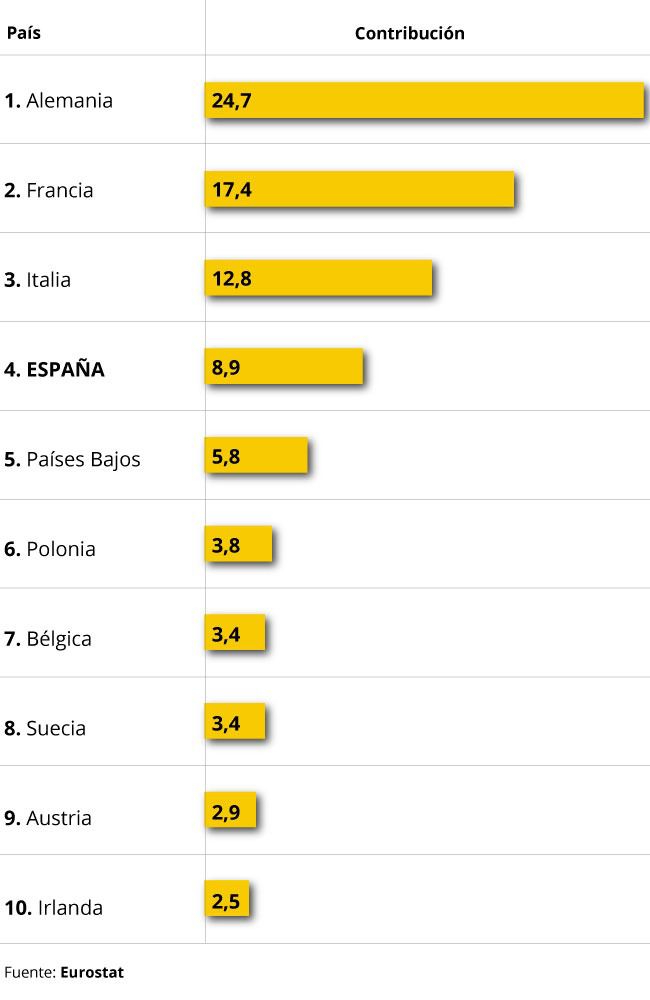Viewport: 650px width, 1000px height.
Task: Select the Francia bar showing 17,4
Action: click(x=359, y=189)
